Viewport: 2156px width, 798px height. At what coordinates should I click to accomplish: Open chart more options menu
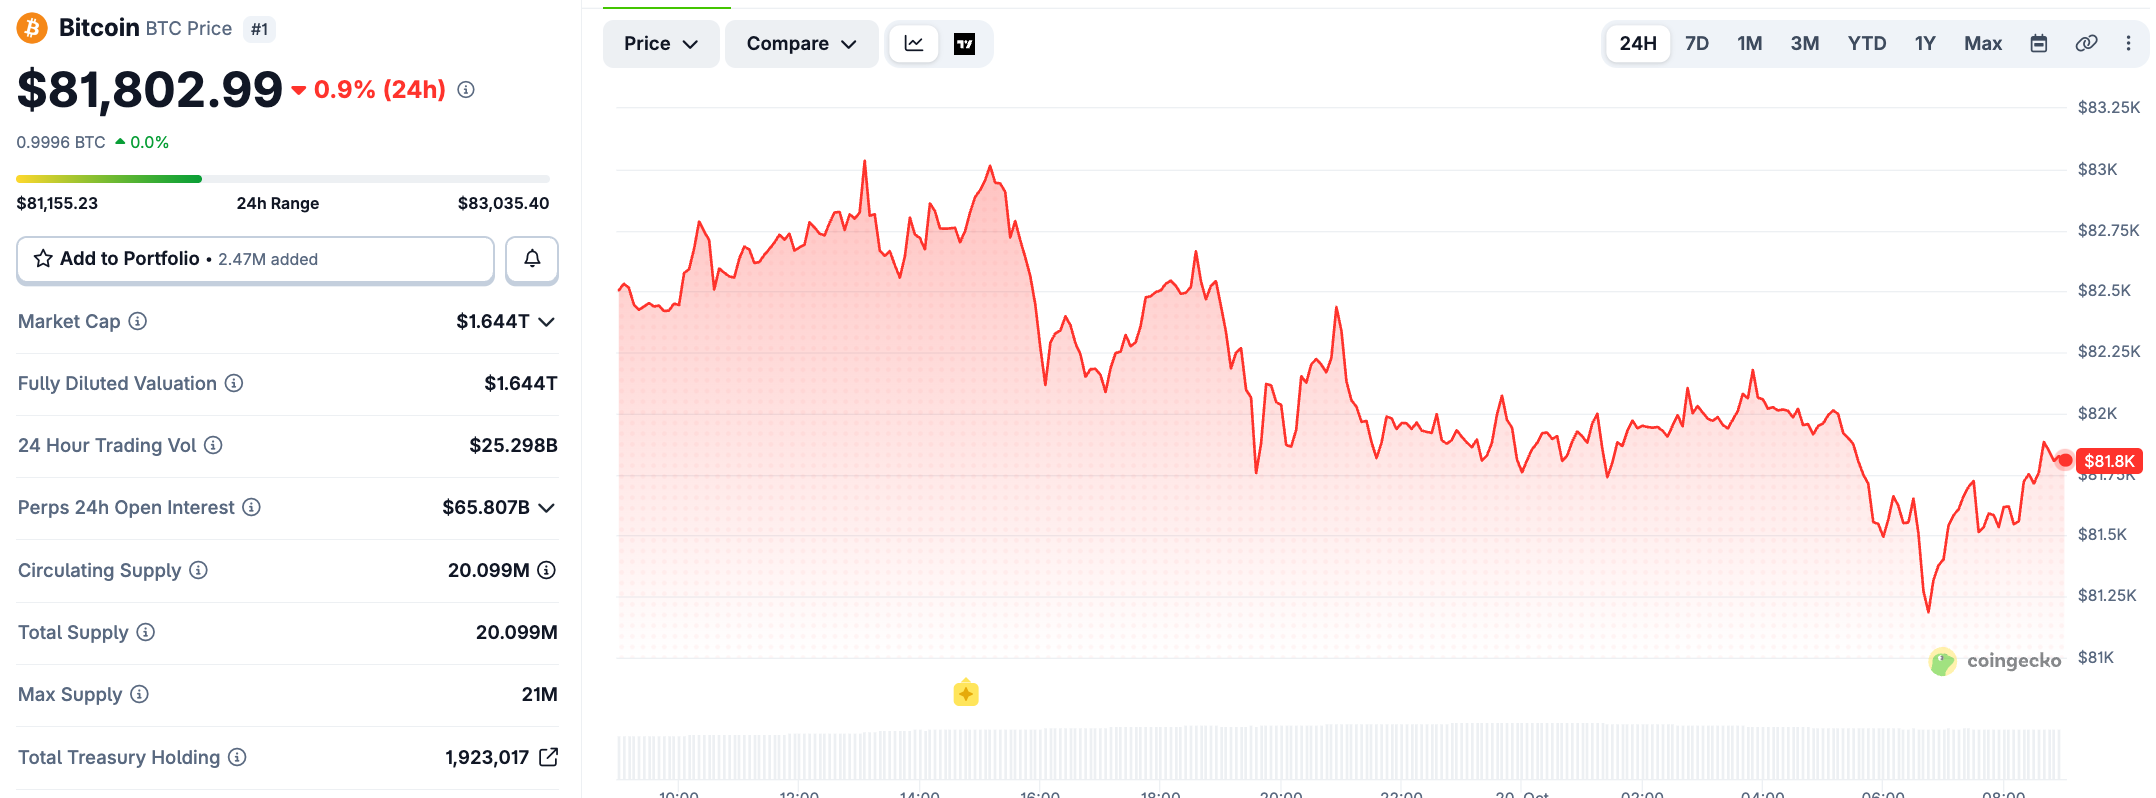click(x=2128, y=43)
